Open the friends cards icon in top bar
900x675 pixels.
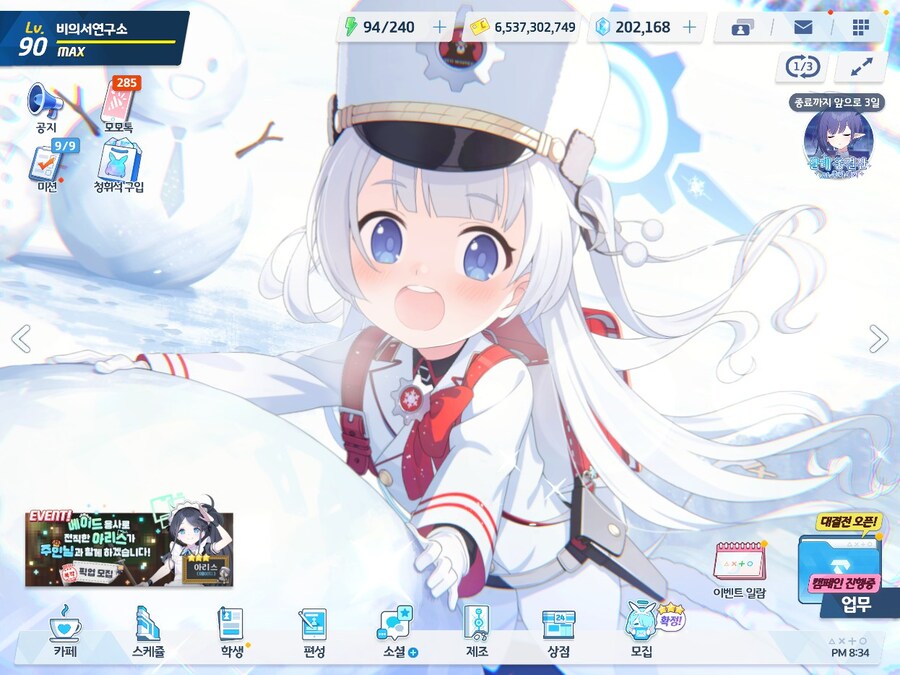(x=743, y=27)
